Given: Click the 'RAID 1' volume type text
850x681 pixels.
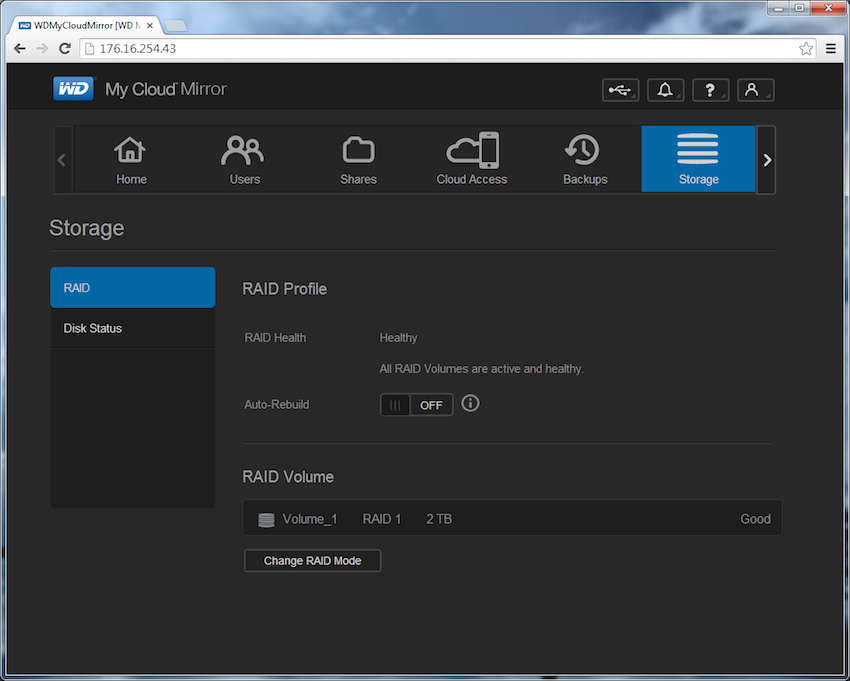Looking at the screenshot, I should point(382,519).
